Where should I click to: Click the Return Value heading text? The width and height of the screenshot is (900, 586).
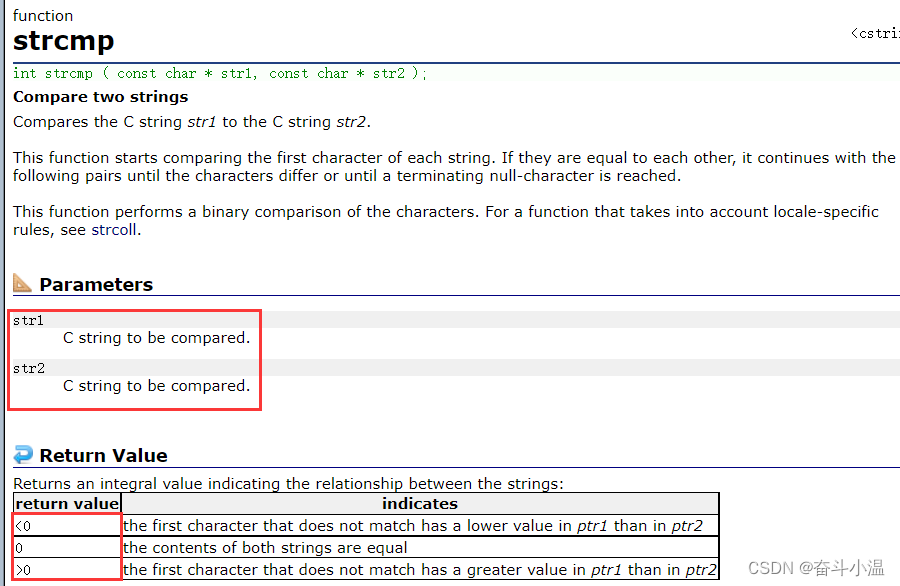(x=103, y=456)
